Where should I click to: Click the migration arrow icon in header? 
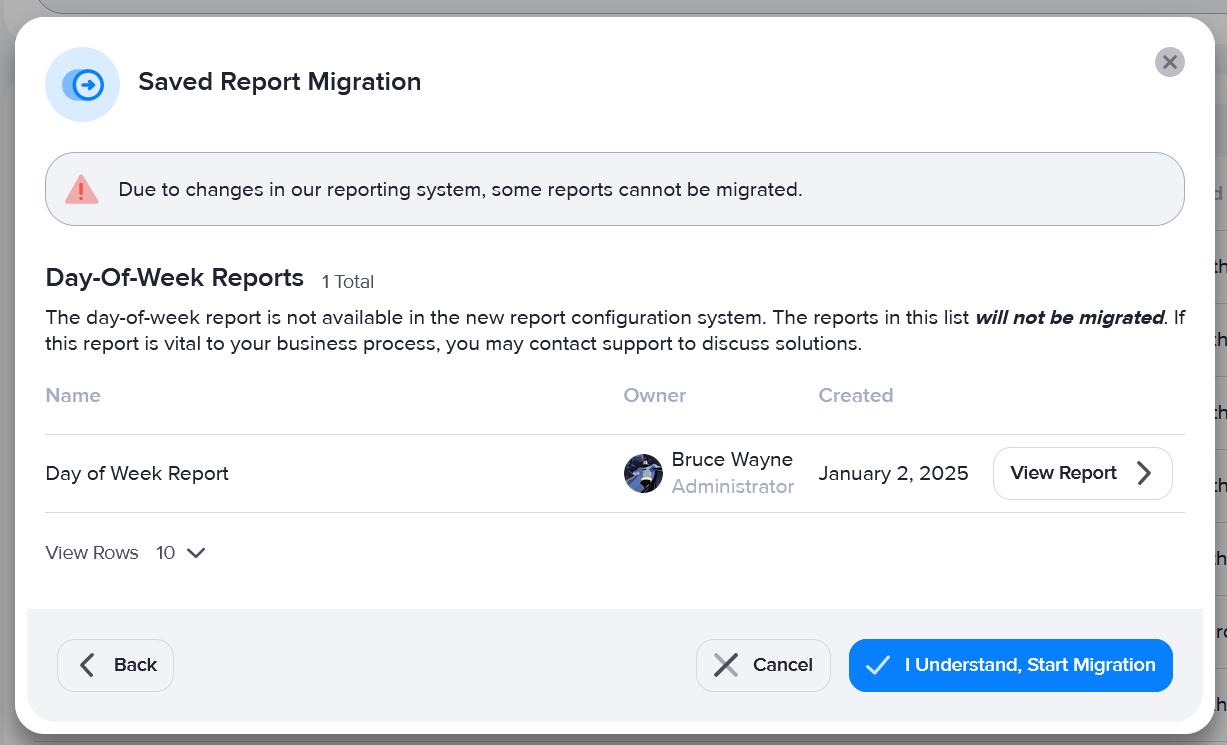[83, 84]
